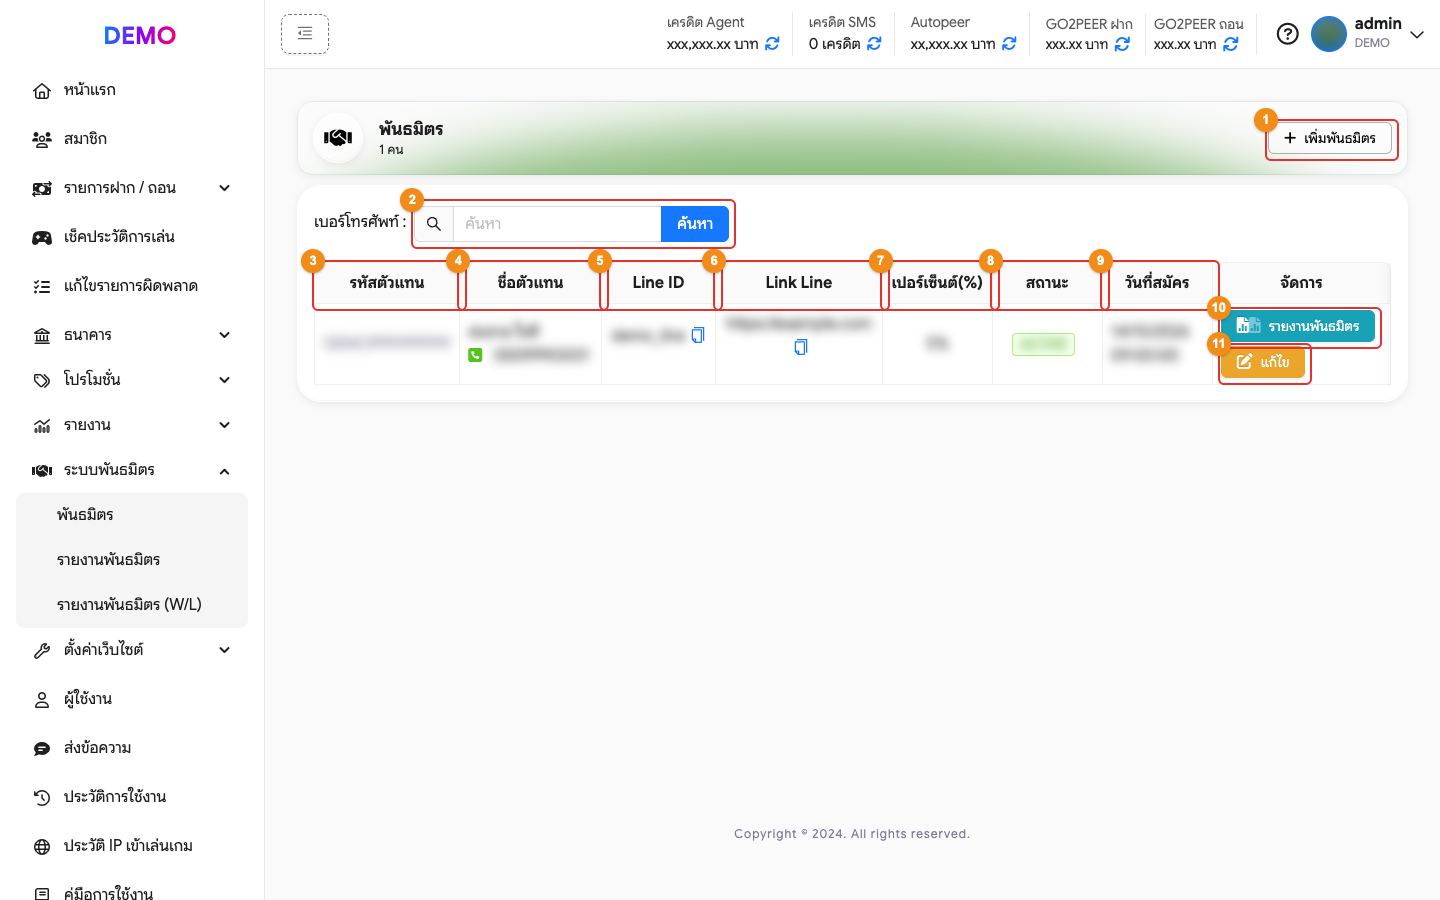This screenshot has height=900, width=1440.
Task: Collapse the sidebar menu toggle icon
Action: point(305,34)
